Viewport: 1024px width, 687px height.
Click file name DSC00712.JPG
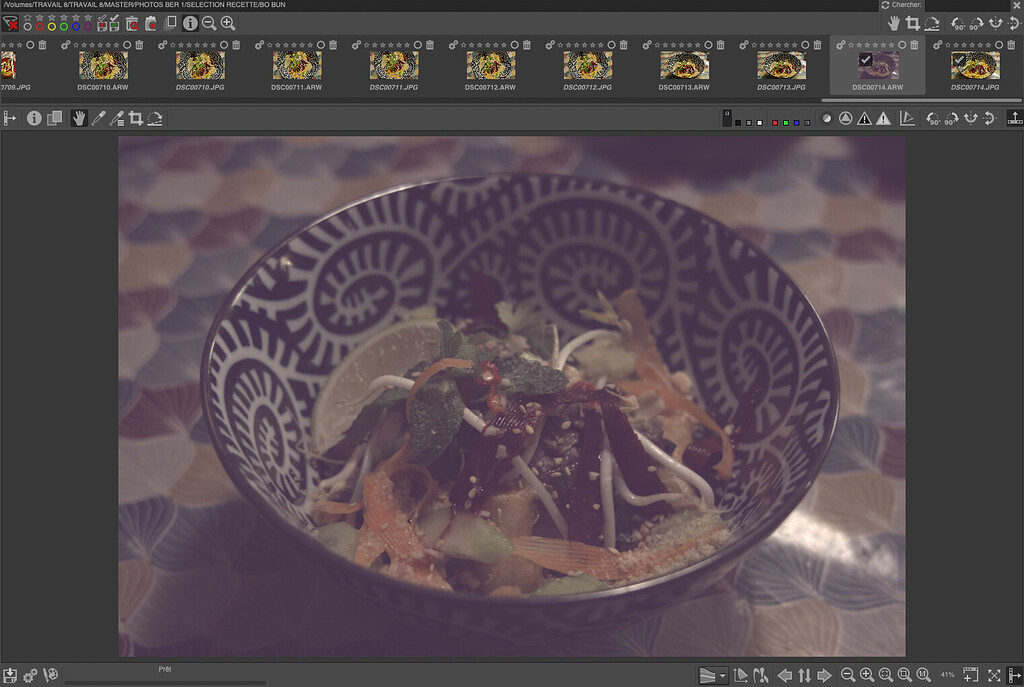pos(588,87)
